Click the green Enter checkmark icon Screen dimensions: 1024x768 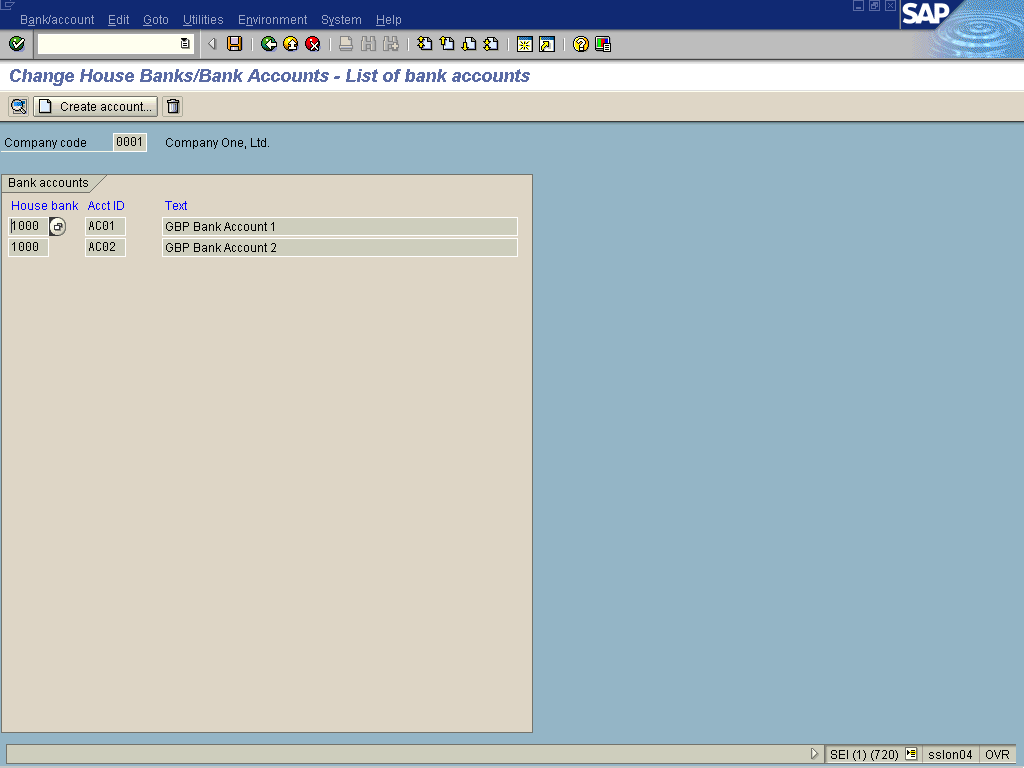click(x=17, y=44)
